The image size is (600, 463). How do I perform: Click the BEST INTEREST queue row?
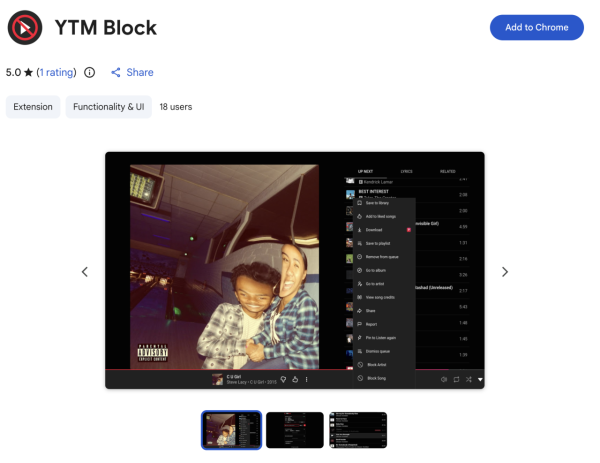click(x=408, y=194)
